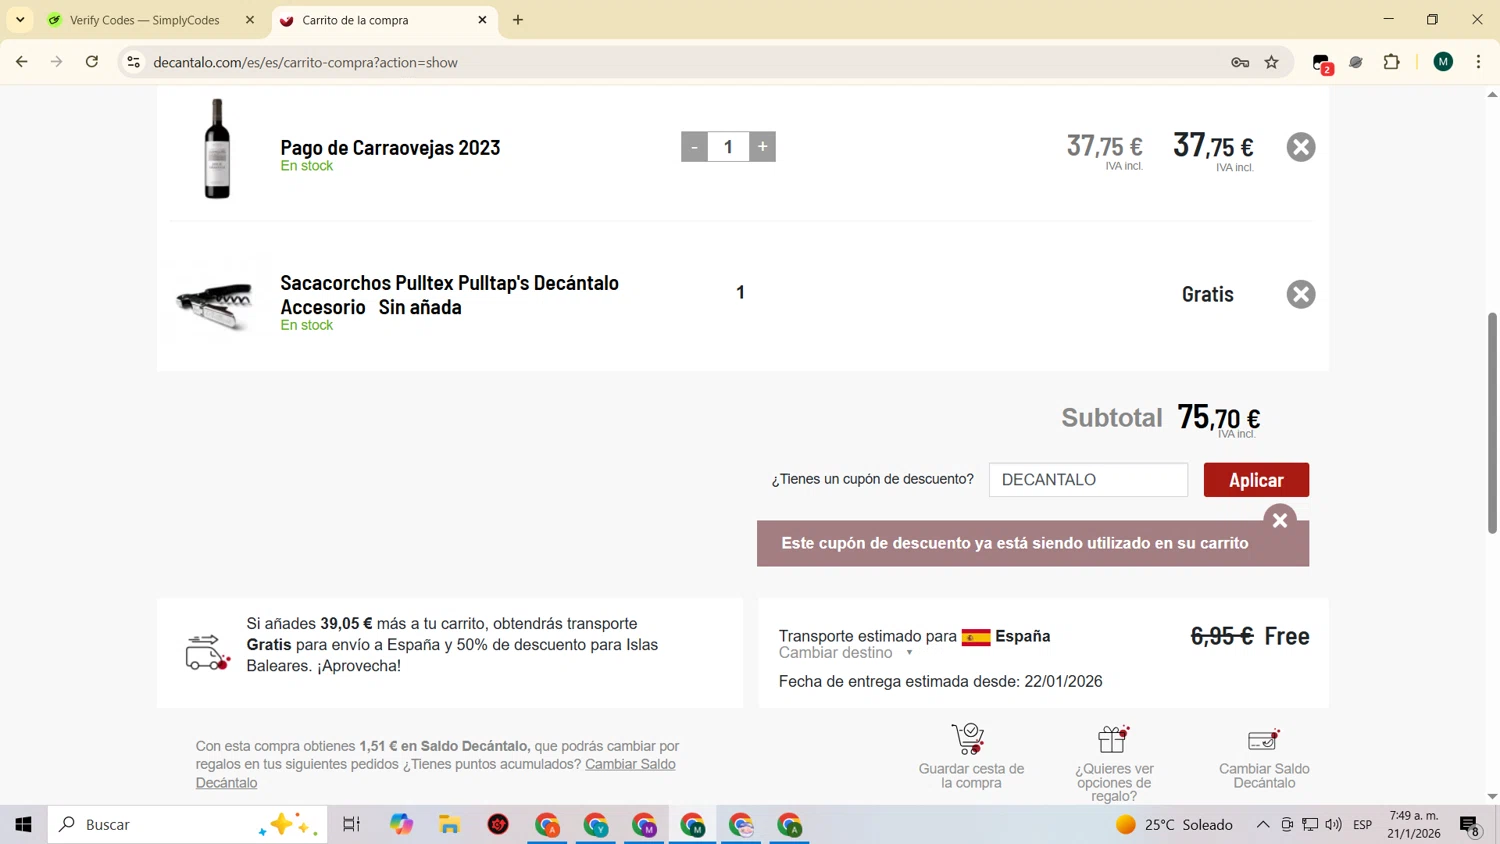The image size is (1500, 844).
Task: Open Pago de Carraovejas 2023 product page
Action: (x=390, y=148)
